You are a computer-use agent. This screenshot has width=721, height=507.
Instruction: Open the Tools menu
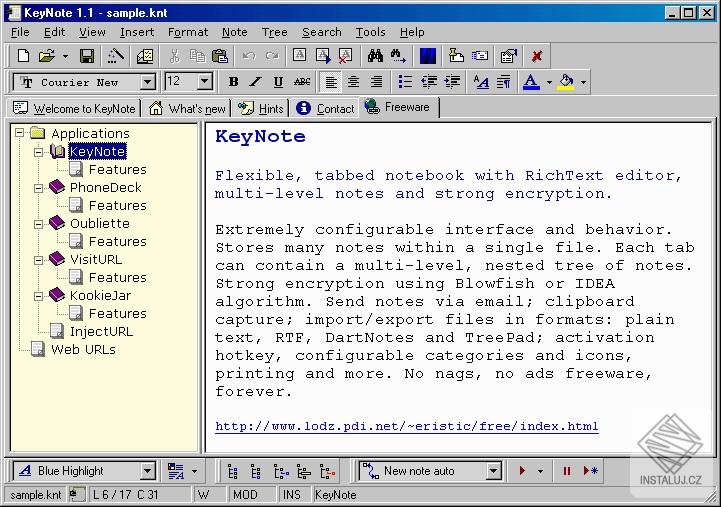370,32
